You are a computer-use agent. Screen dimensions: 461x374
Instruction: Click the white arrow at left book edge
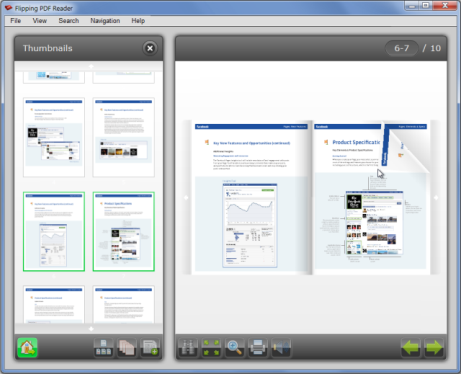tap(186, 198)
